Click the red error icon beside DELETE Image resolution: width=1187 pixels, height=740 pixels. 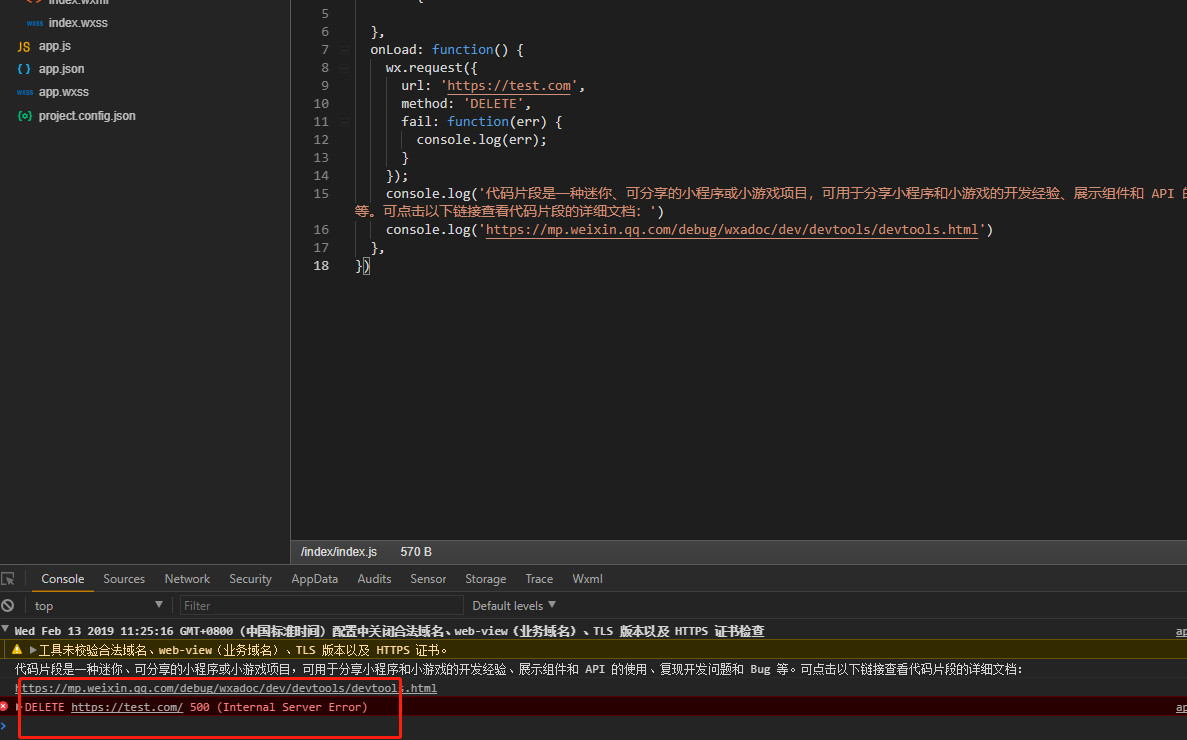(5, 707)
